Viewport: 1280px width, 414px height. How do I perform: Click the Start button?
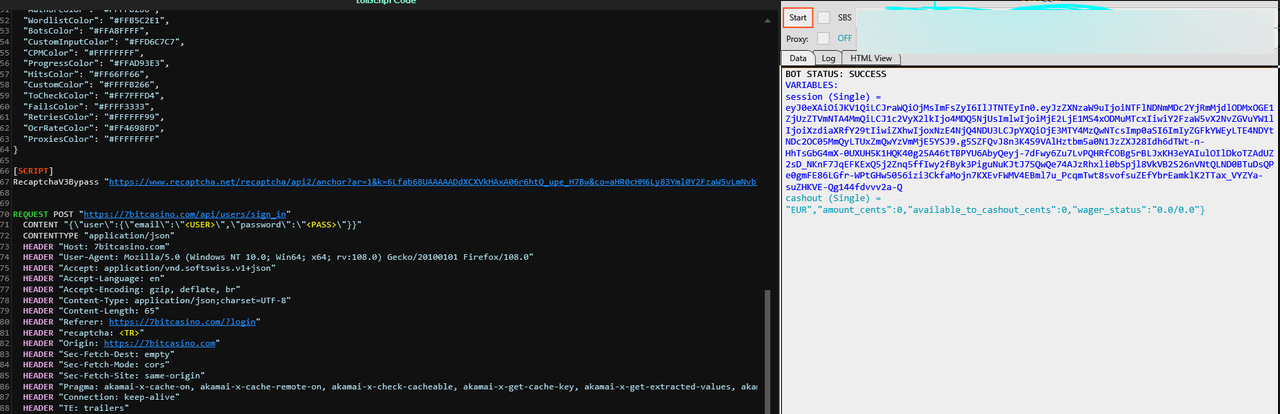[x=798, y=17]
